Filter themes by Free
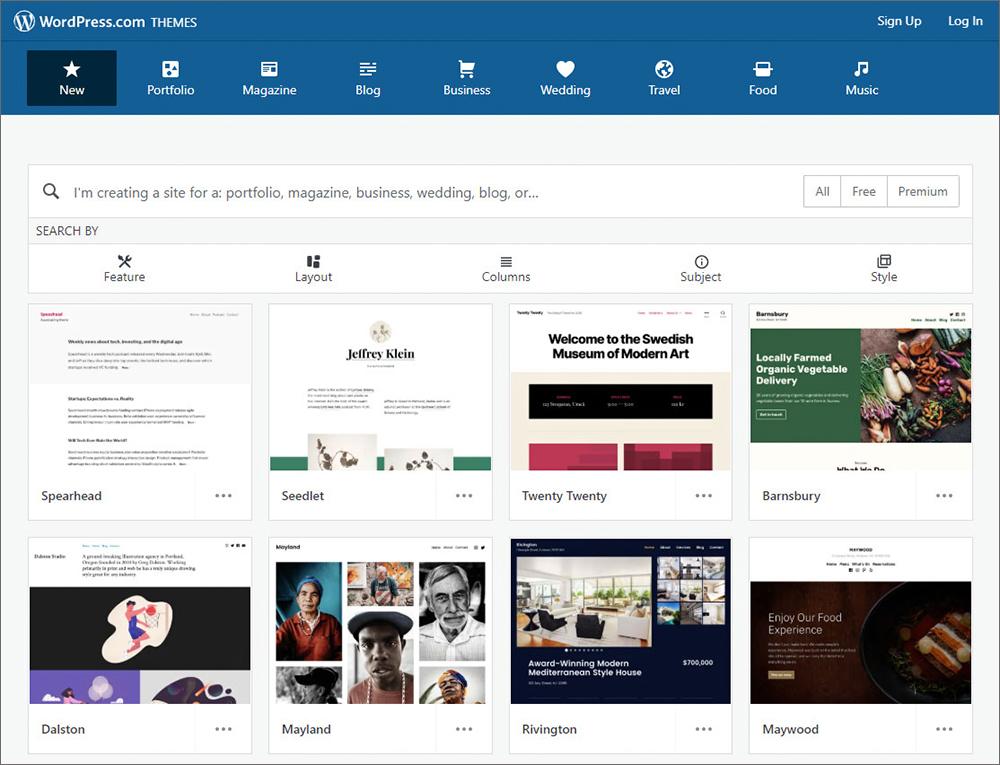1000x765 pixels. pyautogui.click(x=864, y=191)
